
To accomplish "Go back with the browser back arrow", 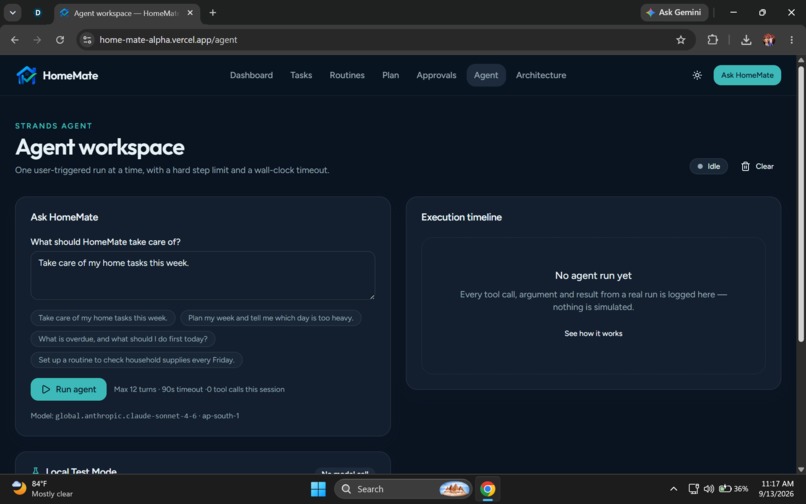I will pos(15,40).
